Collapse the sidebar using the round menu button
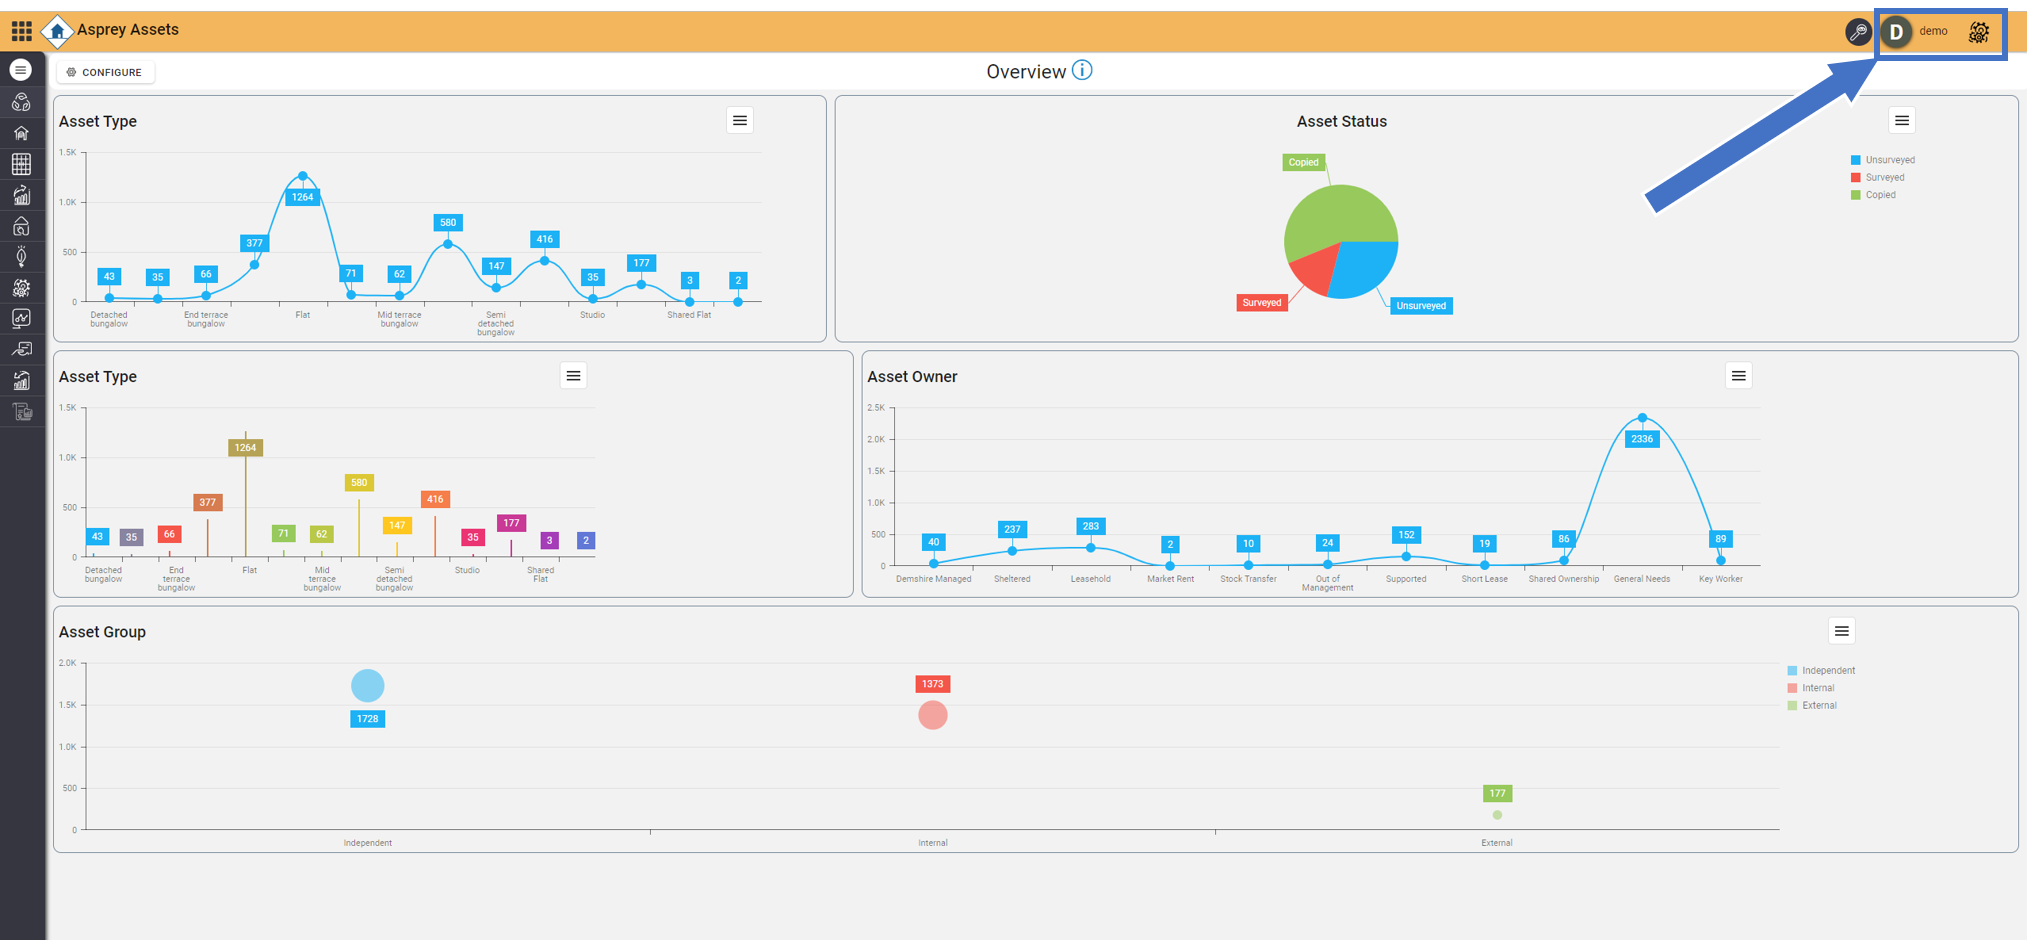The width and height of the screenshot is (2027, 942). click(x=21, y=70)
